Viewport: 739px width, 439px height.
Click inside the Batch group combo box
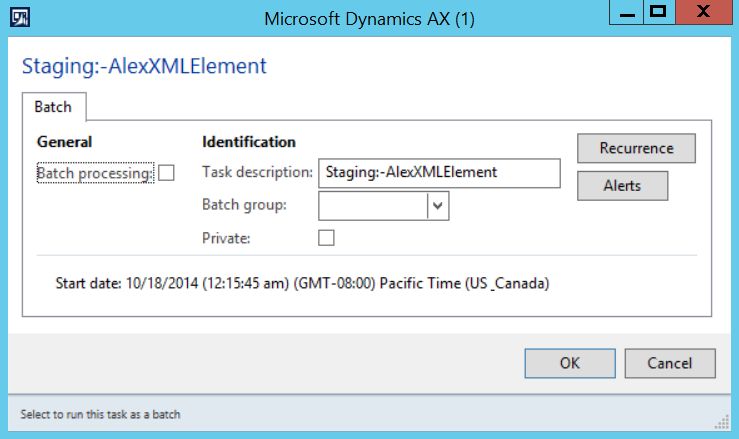coord(372,205)
